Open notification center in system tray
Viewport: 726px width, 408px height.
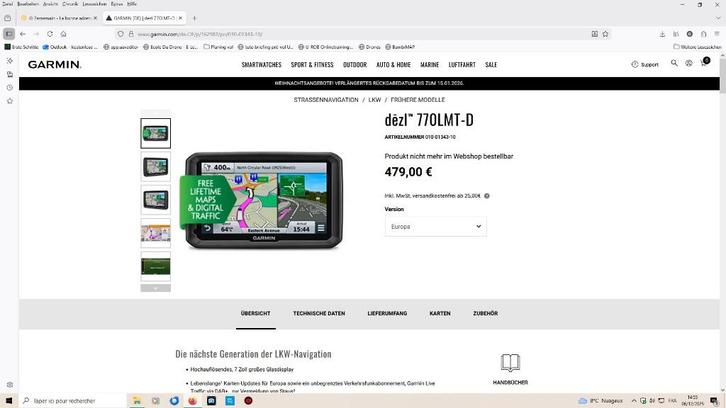coord(715,401)
